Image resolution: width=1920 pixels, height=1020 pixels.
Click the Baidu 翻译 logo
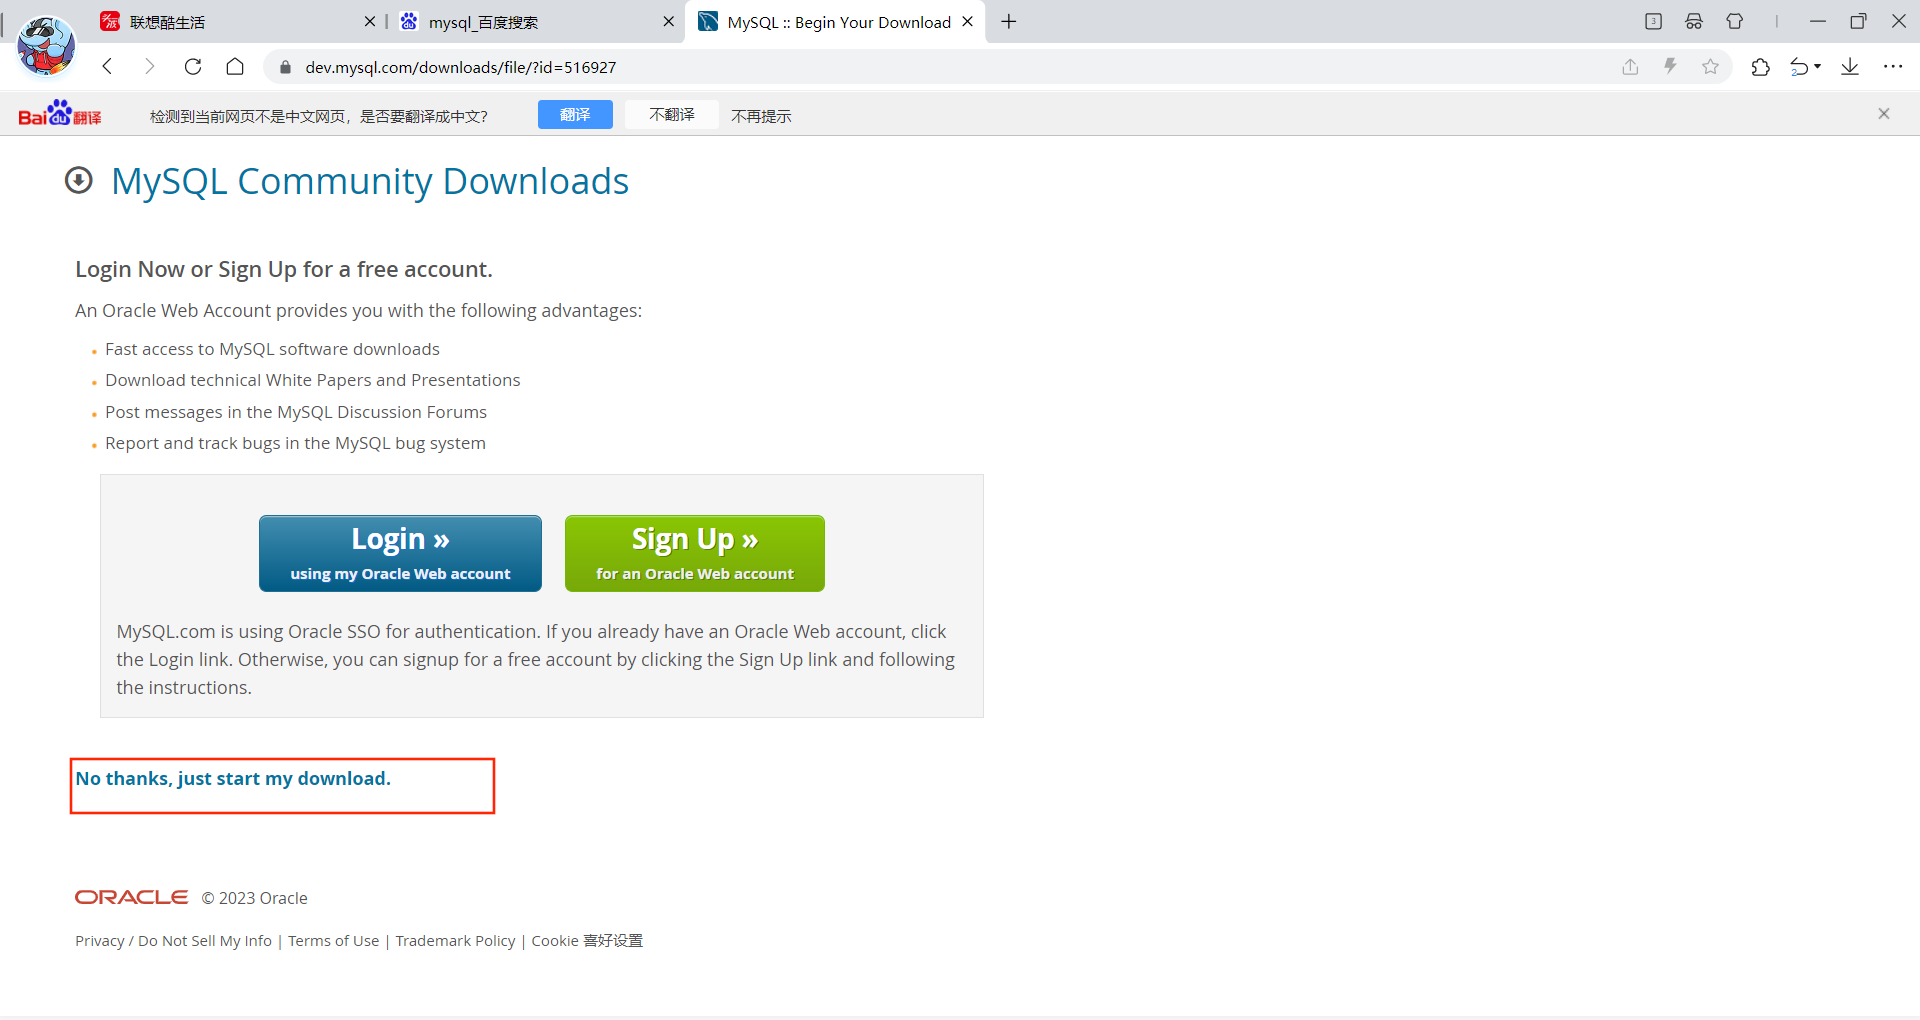[x=60, y=114]
